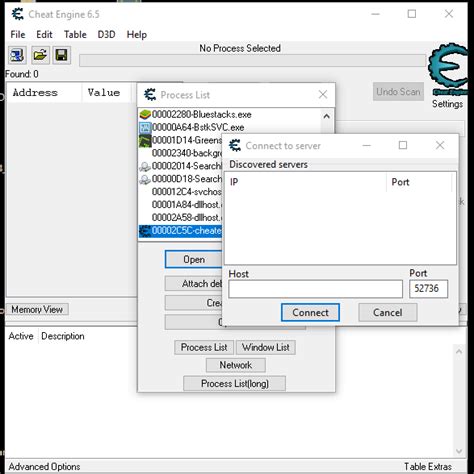Screen dimensions: 474x474
Task: Click the 00000D18-Search process icon
Action: pos(145,179)
